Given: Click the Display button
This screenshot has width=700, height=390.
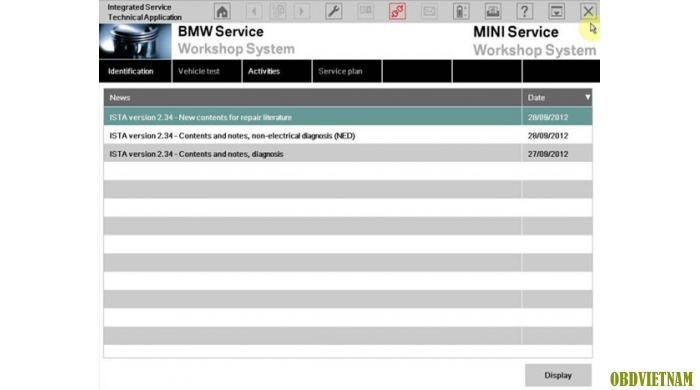Looking at the screenshot, I should (558, 375).
